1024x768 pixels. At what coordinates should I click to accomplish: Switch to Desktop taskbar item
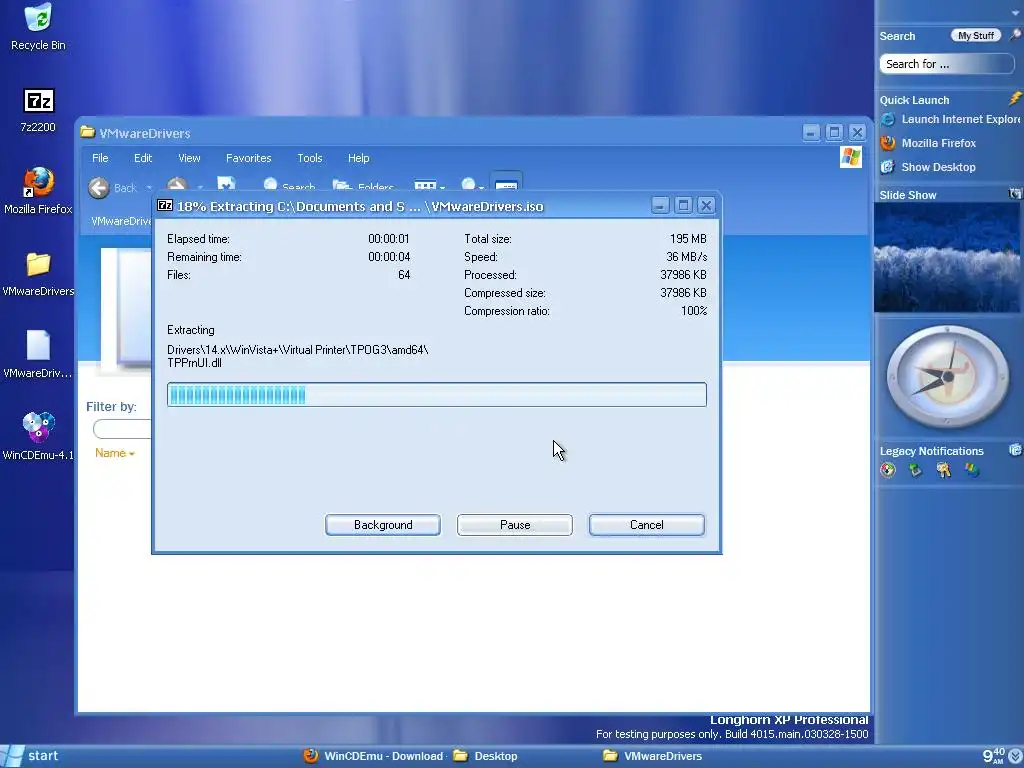point(485,756)
